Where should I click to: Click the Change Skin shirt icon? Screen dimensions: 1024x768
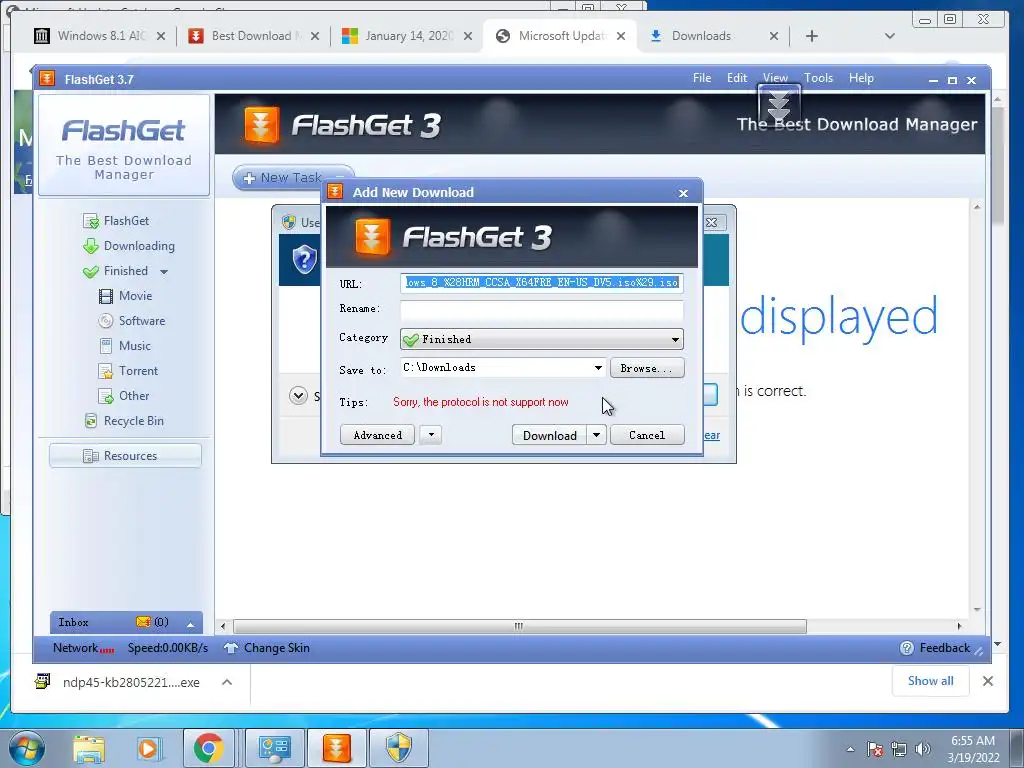(231, 648)
